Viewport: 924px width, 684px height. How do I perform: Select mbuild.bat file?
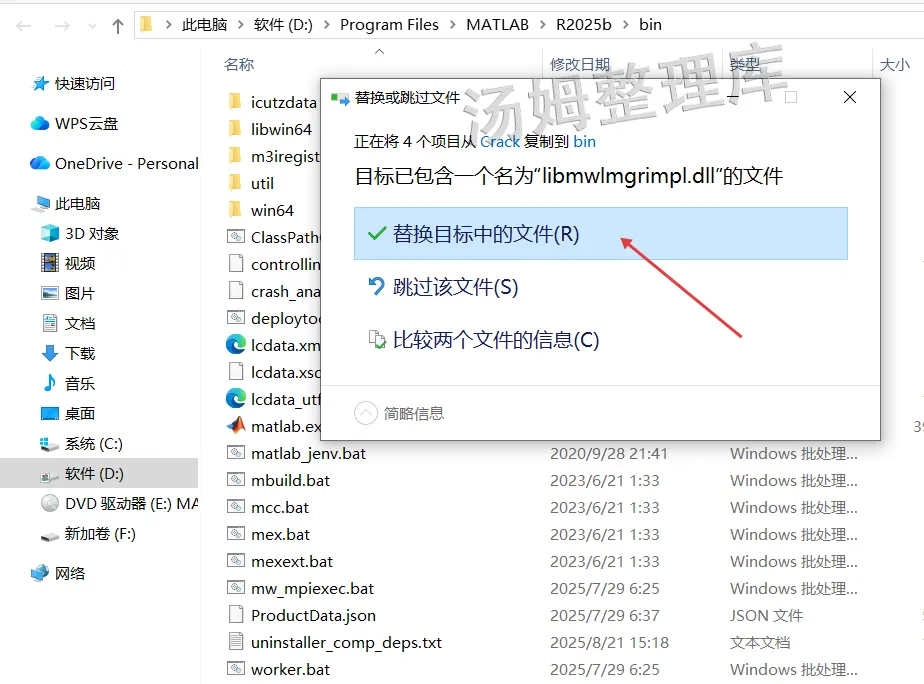[x=290, y=481]
